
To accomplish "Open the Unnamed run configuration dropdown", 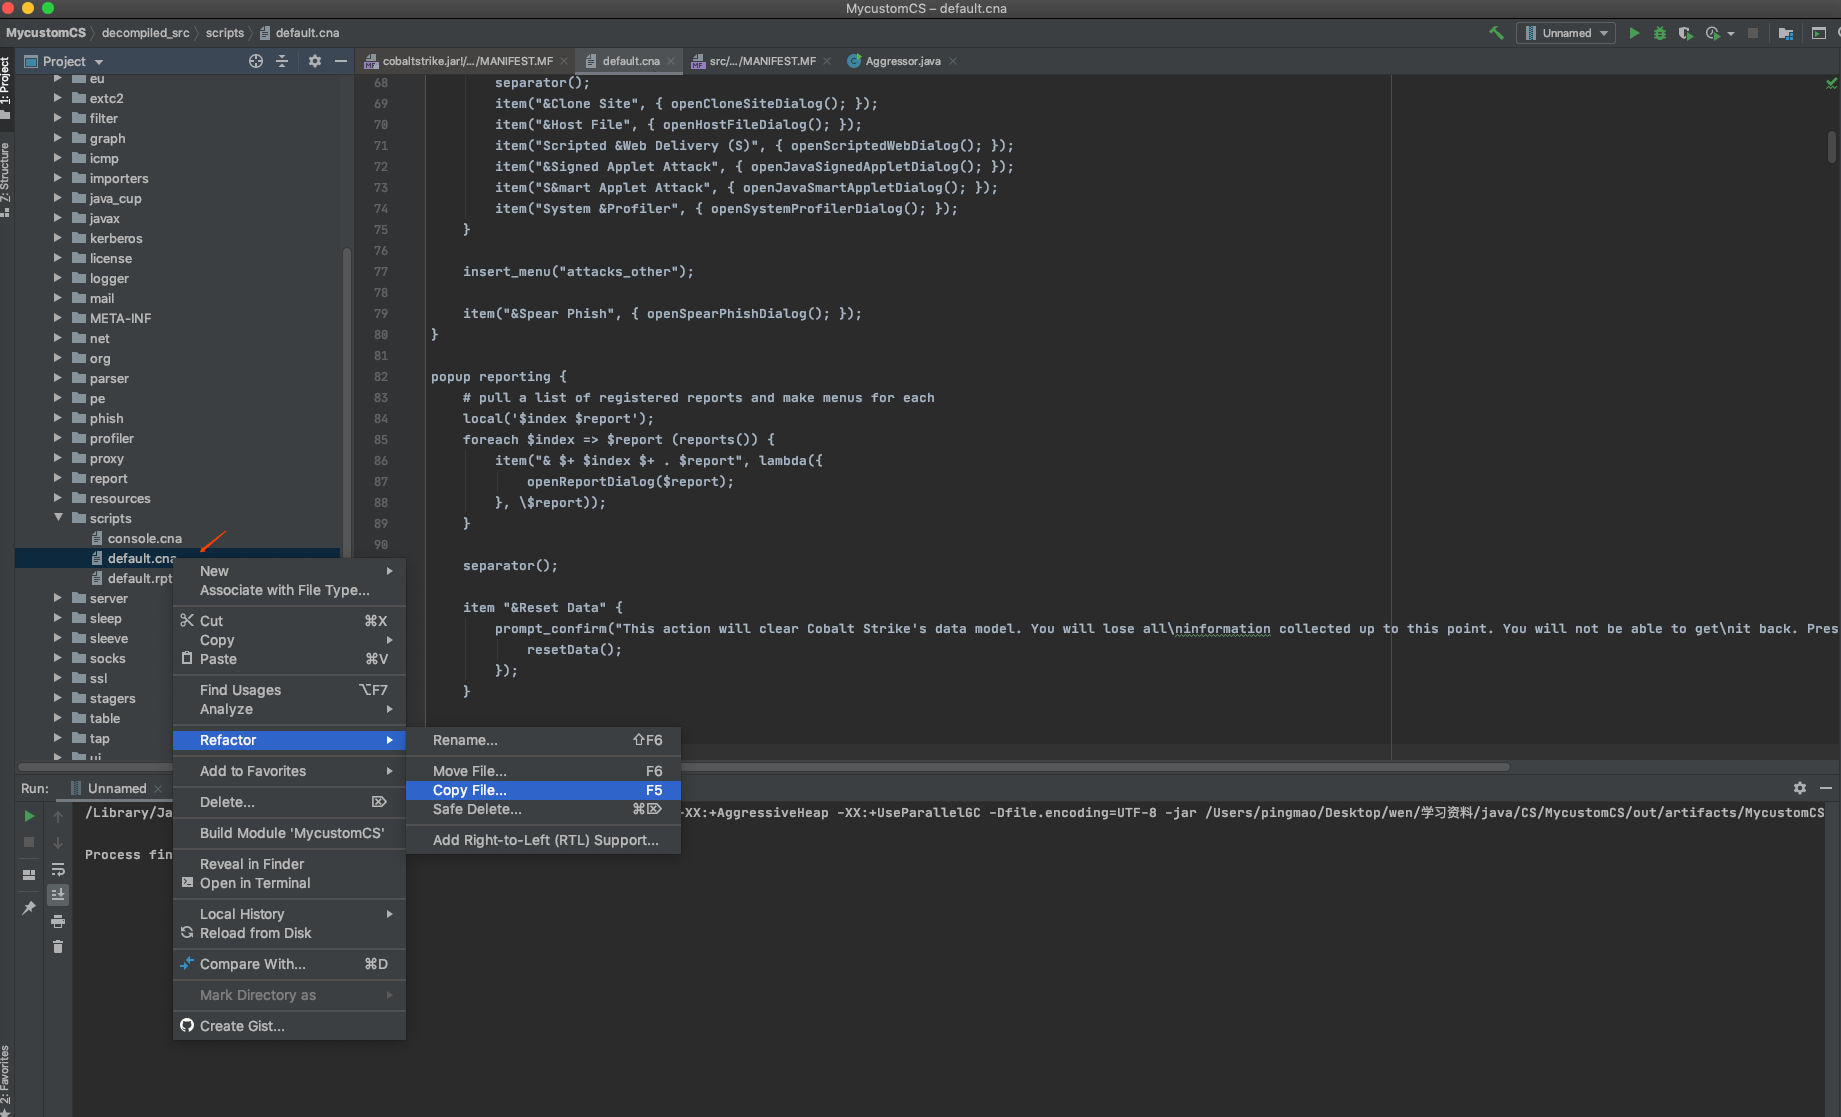I will 1566,33.
